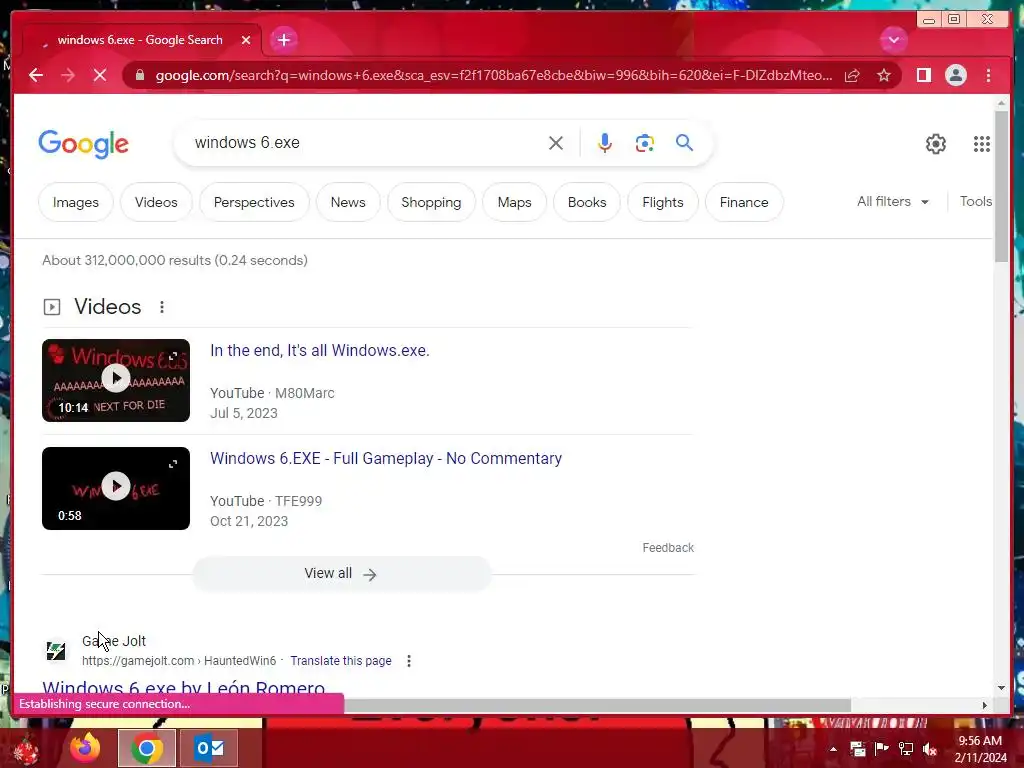Go back to previous page
1024x768 pixels.
coord(36,75)
